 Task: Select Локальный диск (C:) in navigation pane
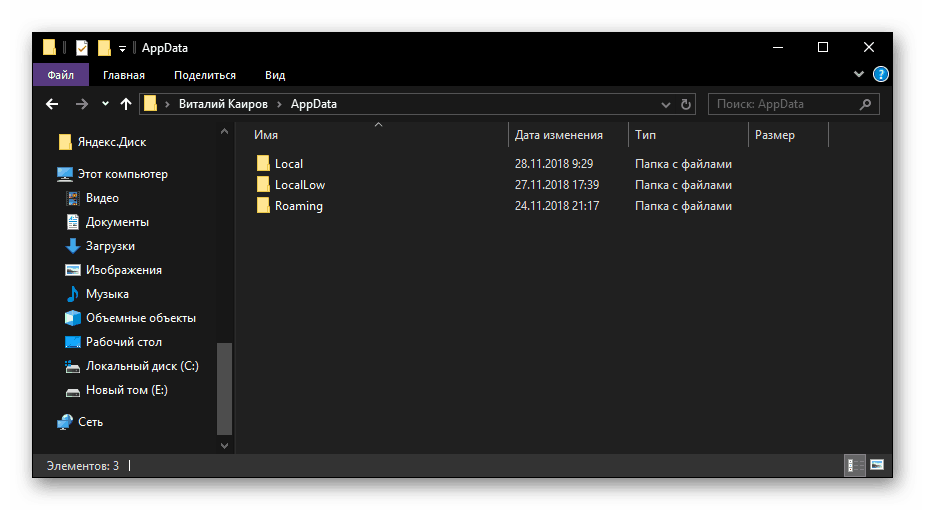coord(141,366)
